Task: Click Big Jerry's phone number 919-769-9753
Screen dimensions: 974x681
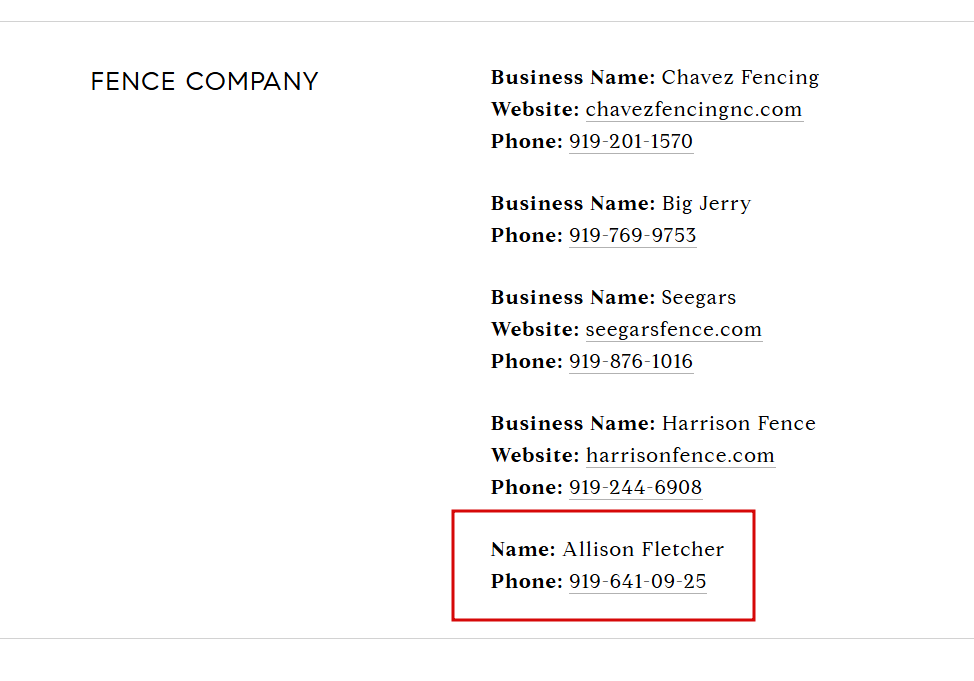Action: coord(632,235)
